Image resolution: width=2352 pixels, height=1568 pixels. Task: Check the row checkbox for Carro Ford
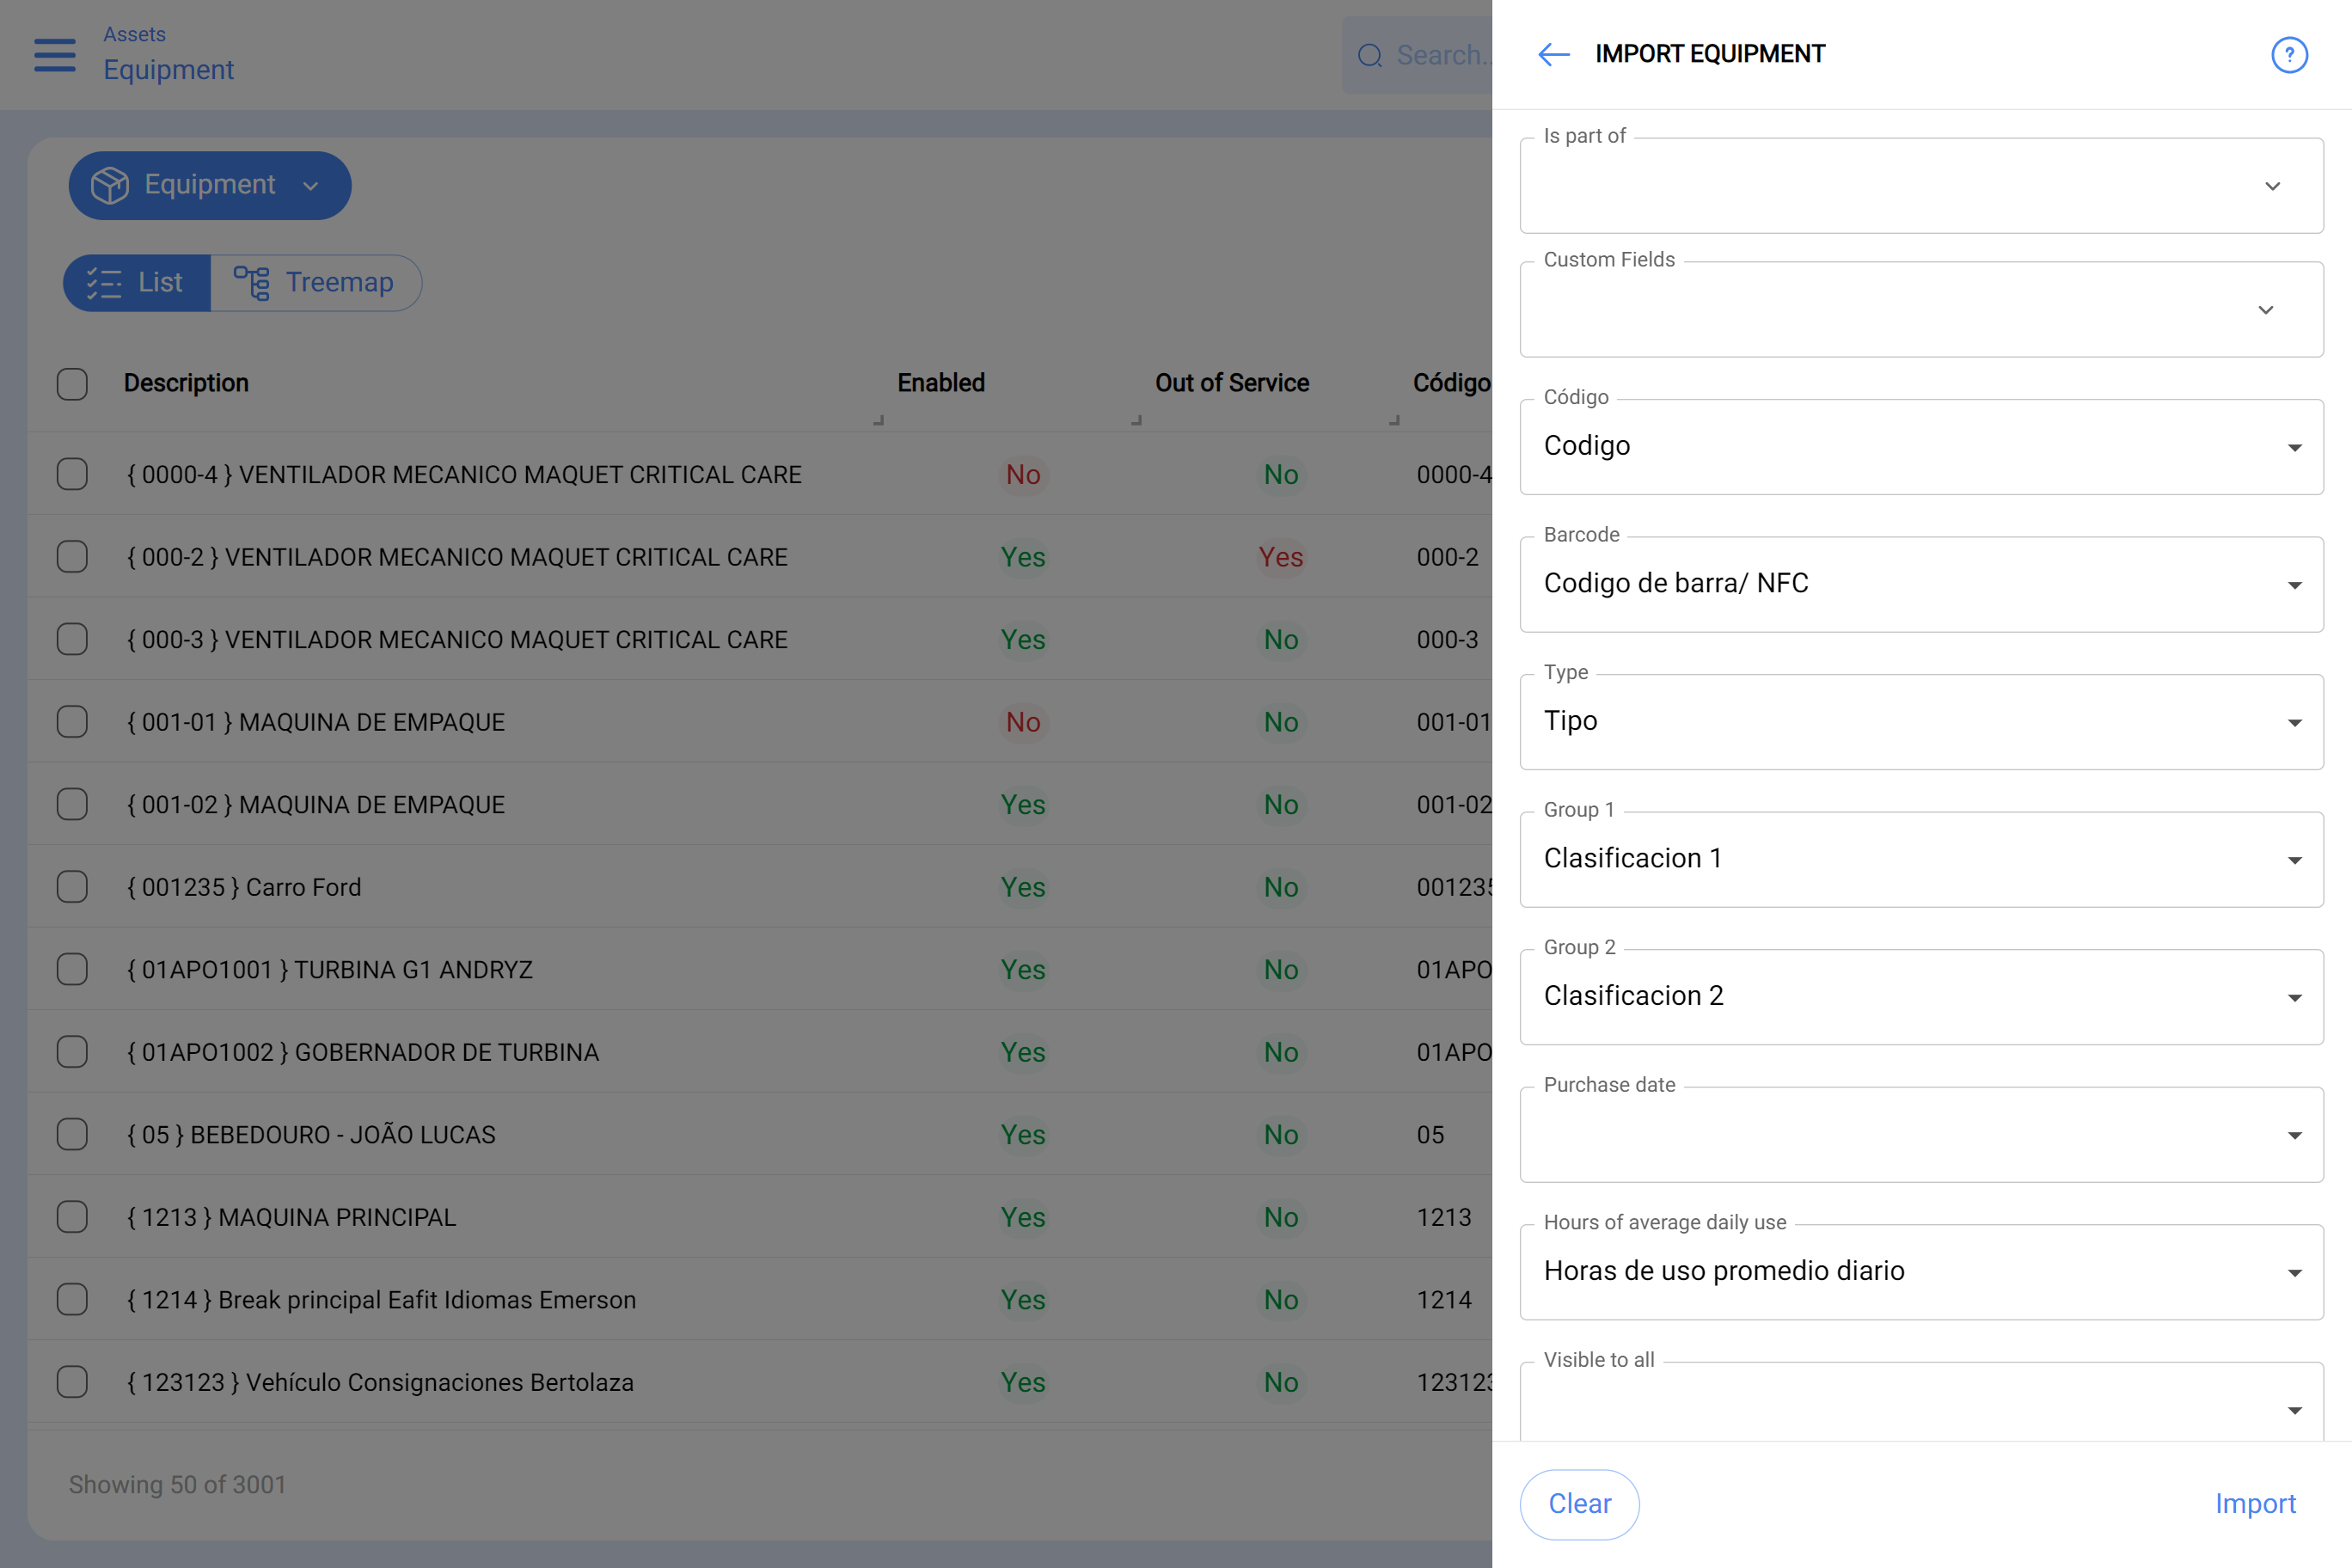72,886
